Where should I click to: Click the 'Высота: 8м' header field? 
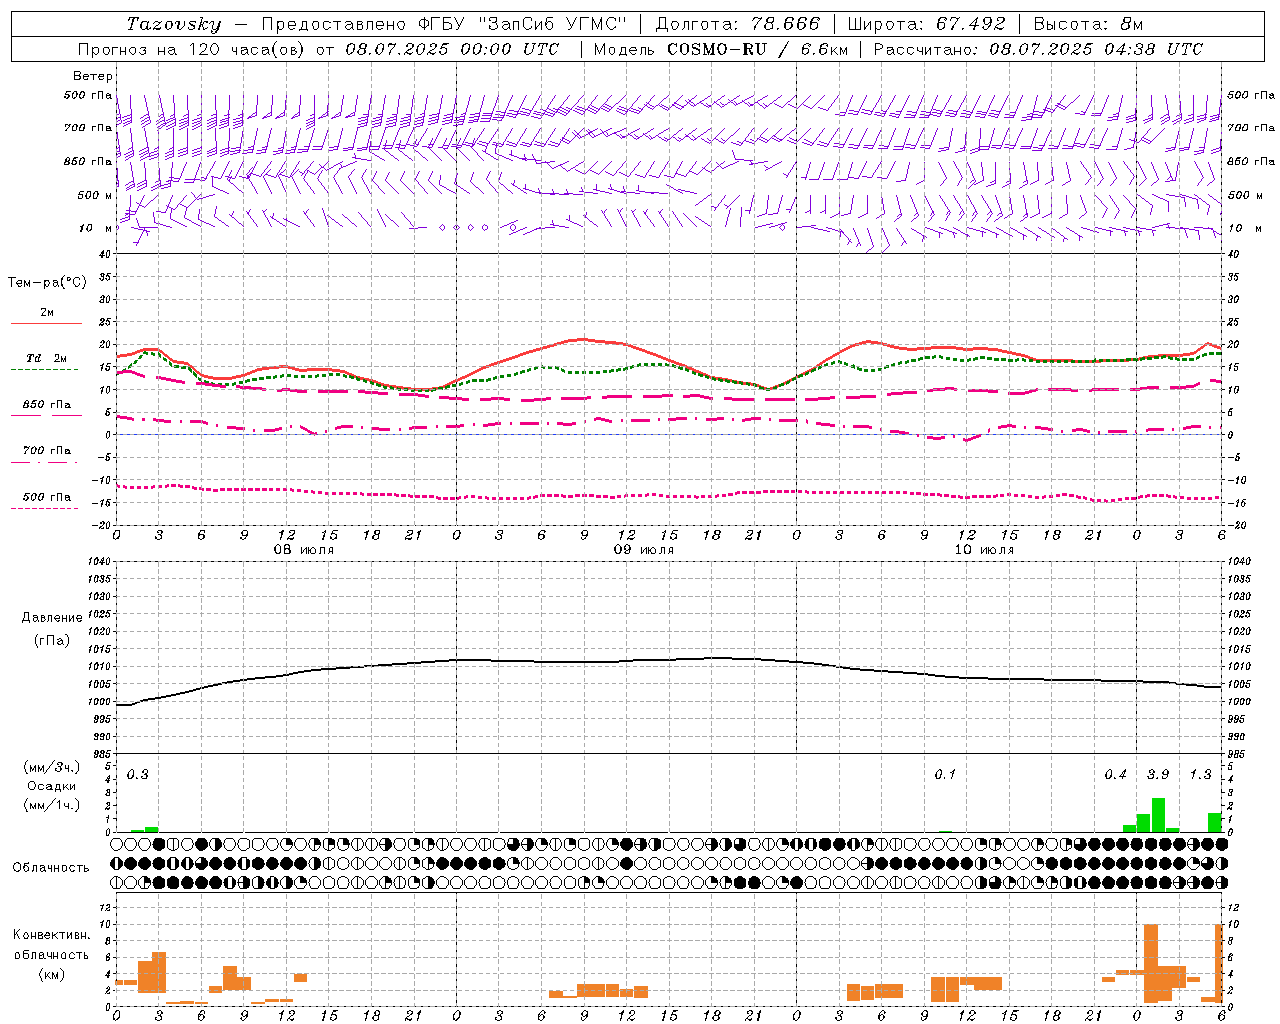pyautogui.click(x=1088, y=24)
